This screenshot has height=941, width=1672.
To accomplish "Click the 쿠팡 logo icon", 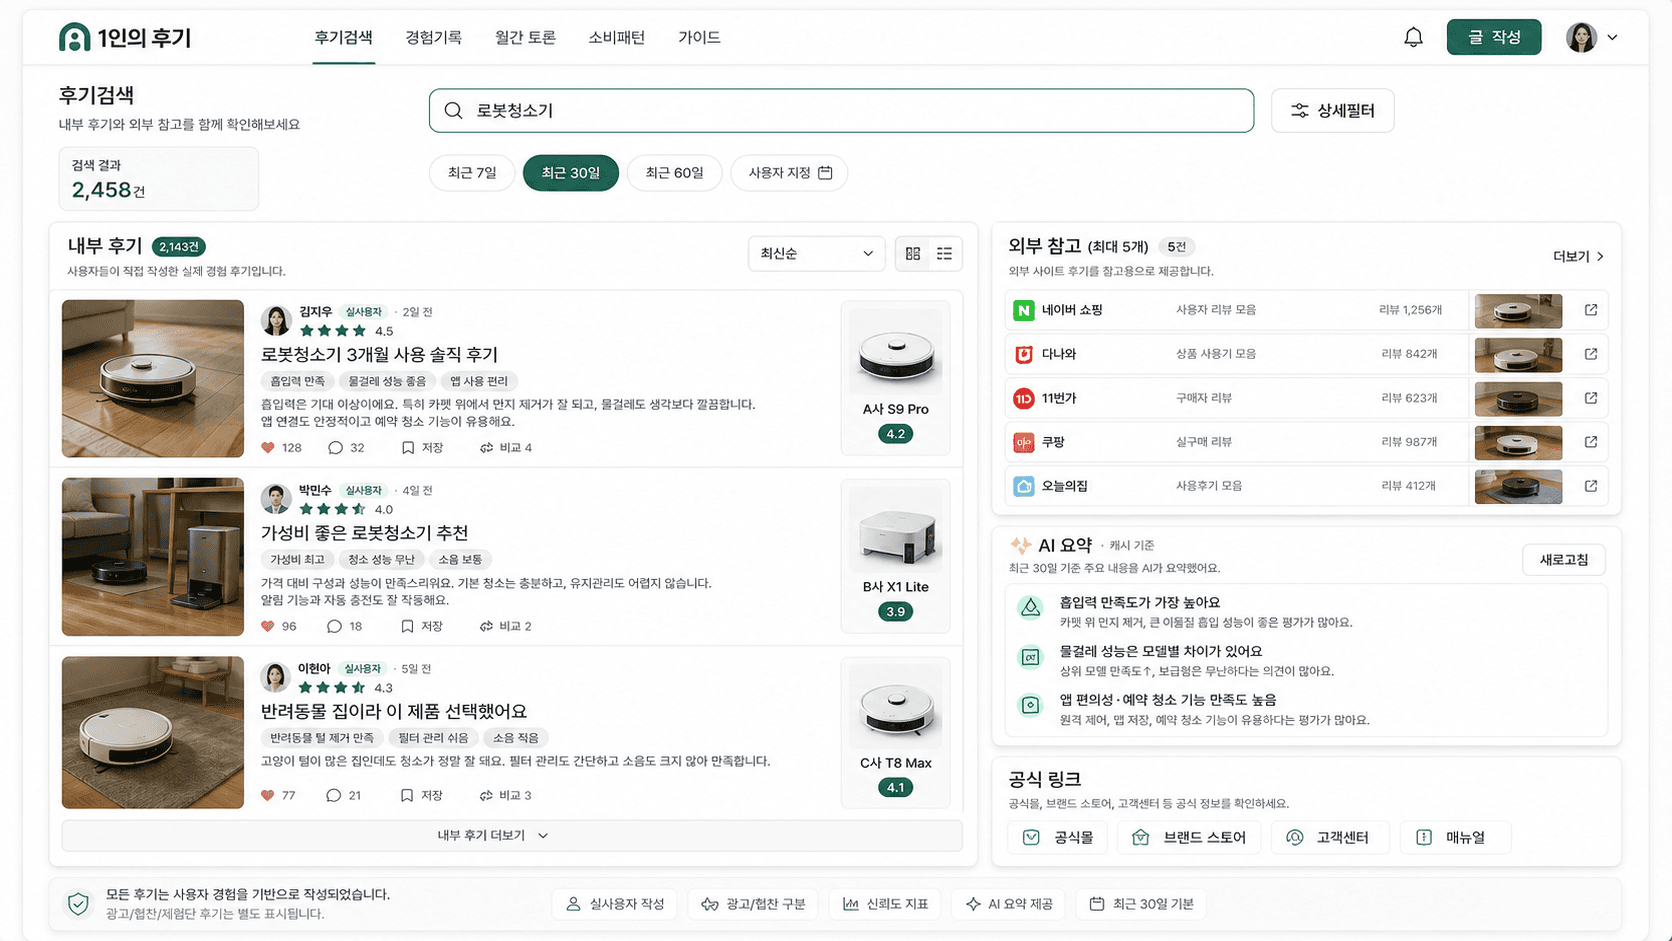I will pyautogui.click(x=1023, y=442).
